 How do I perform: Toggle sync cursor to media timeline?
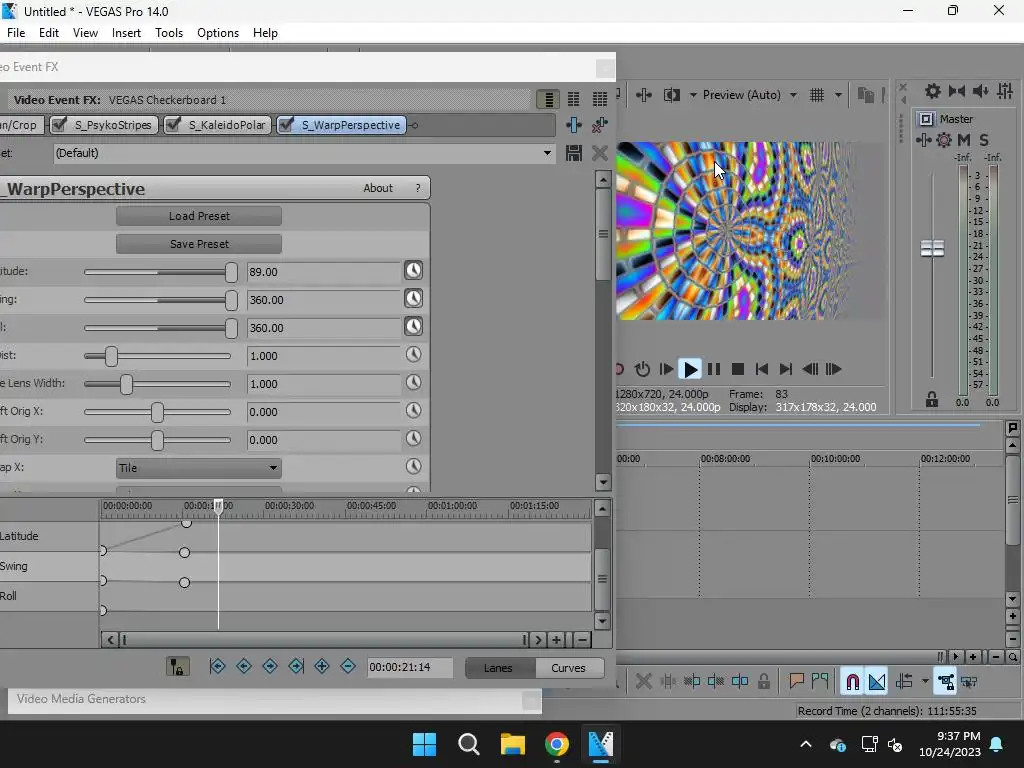coord(177,667)
